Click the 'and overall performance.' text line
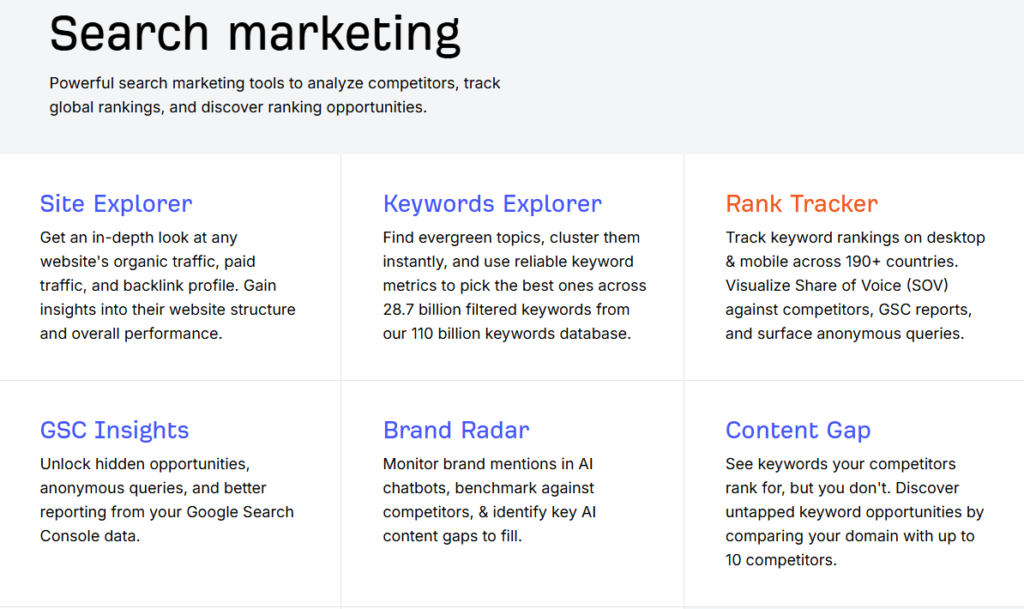Viewport: 1024px width, 609px height. click(x=131, y=334)
